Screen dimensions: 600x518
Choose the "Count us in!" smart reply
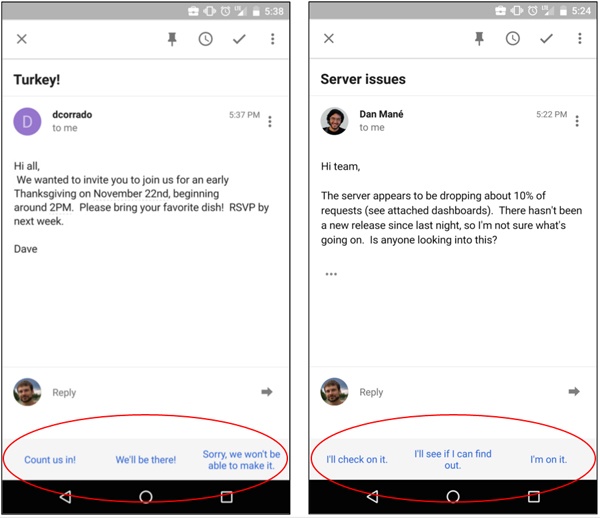pyautogui.click(x=50, y=459)
